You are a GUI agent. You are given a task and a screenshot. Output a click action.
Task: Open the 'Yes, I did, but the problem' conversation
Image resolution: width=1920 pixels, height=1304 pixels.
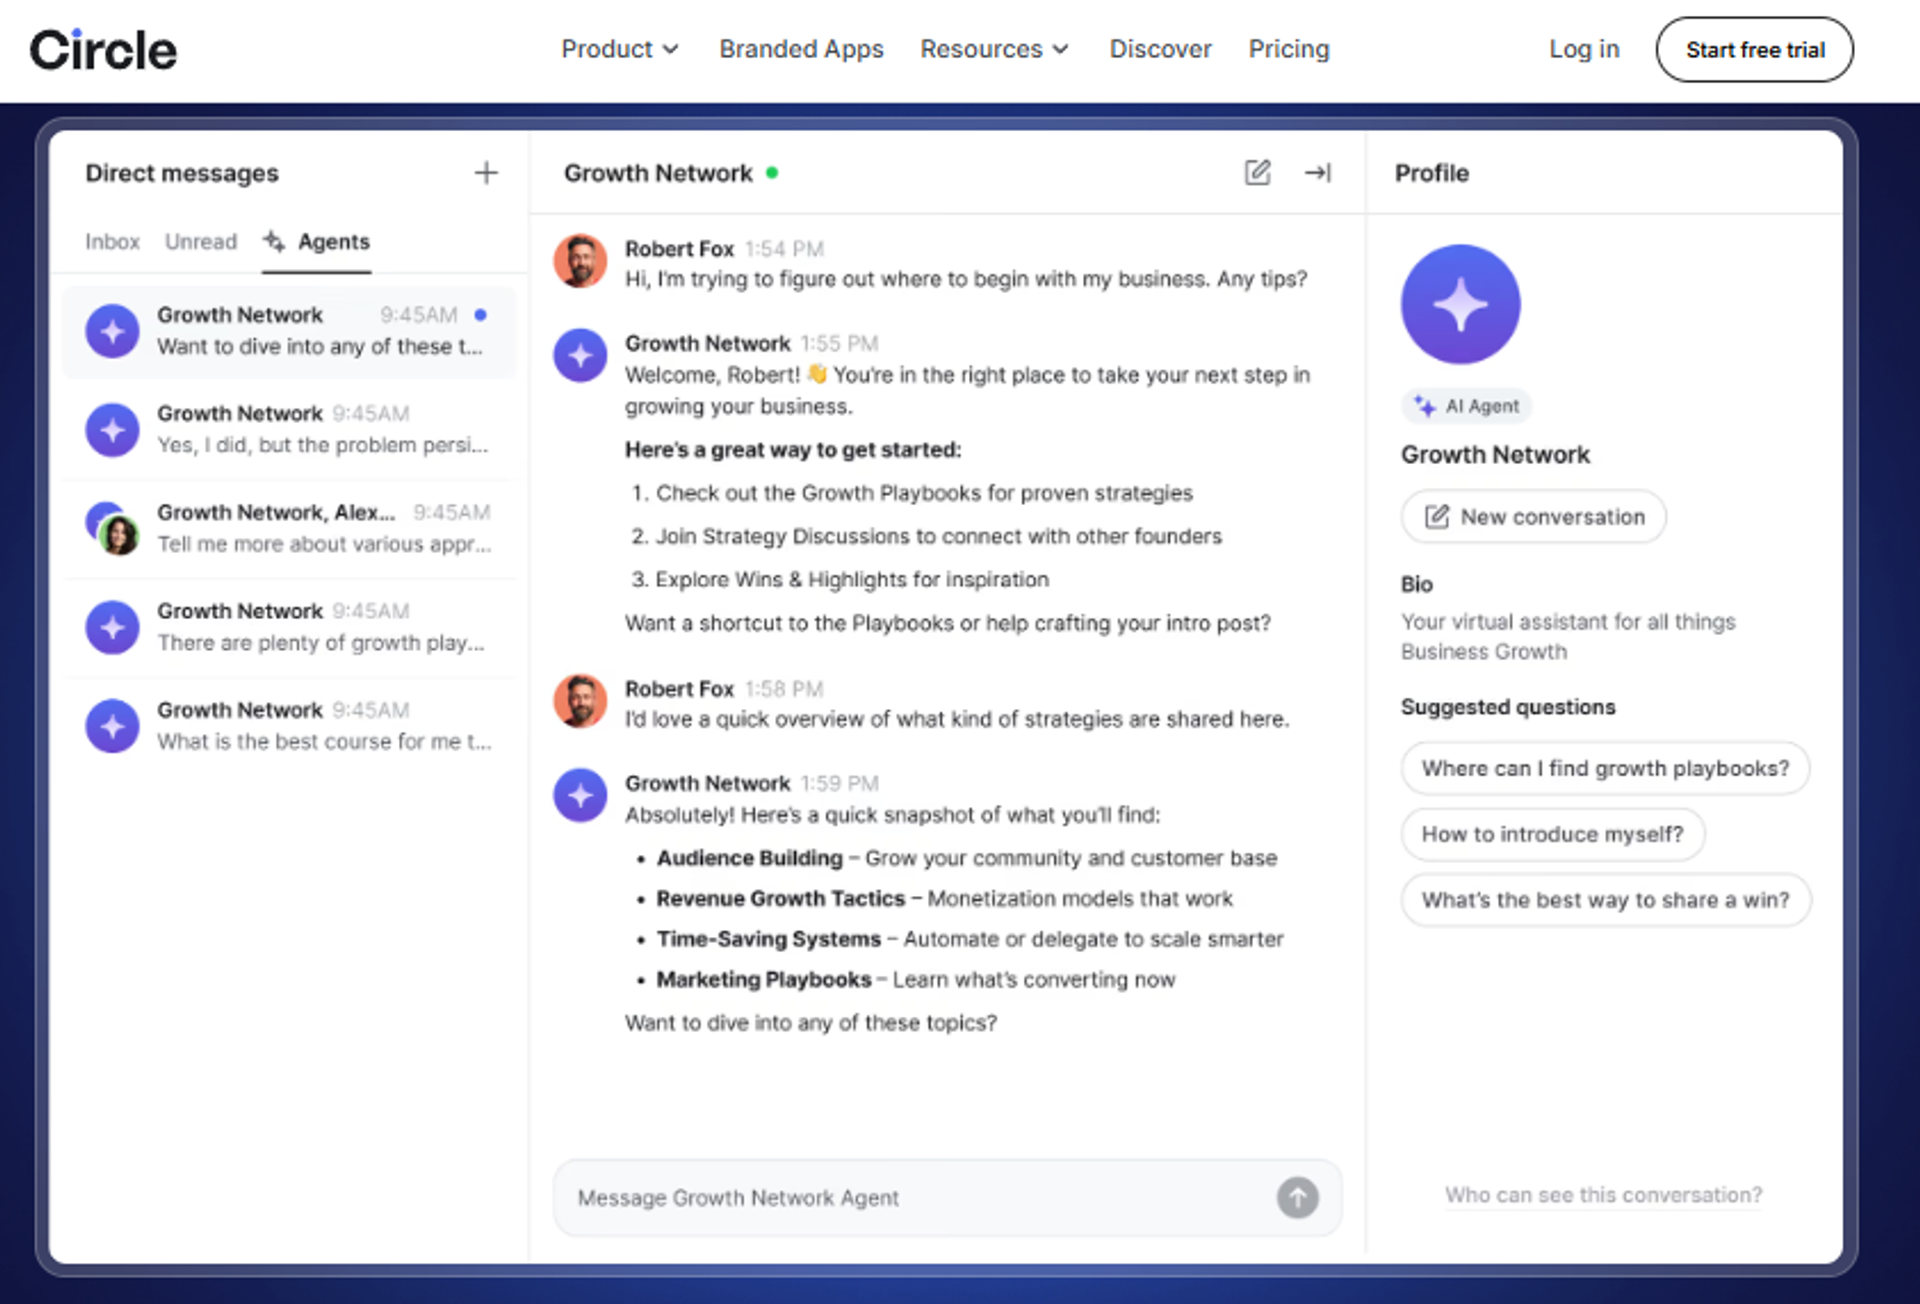point(288,429)
